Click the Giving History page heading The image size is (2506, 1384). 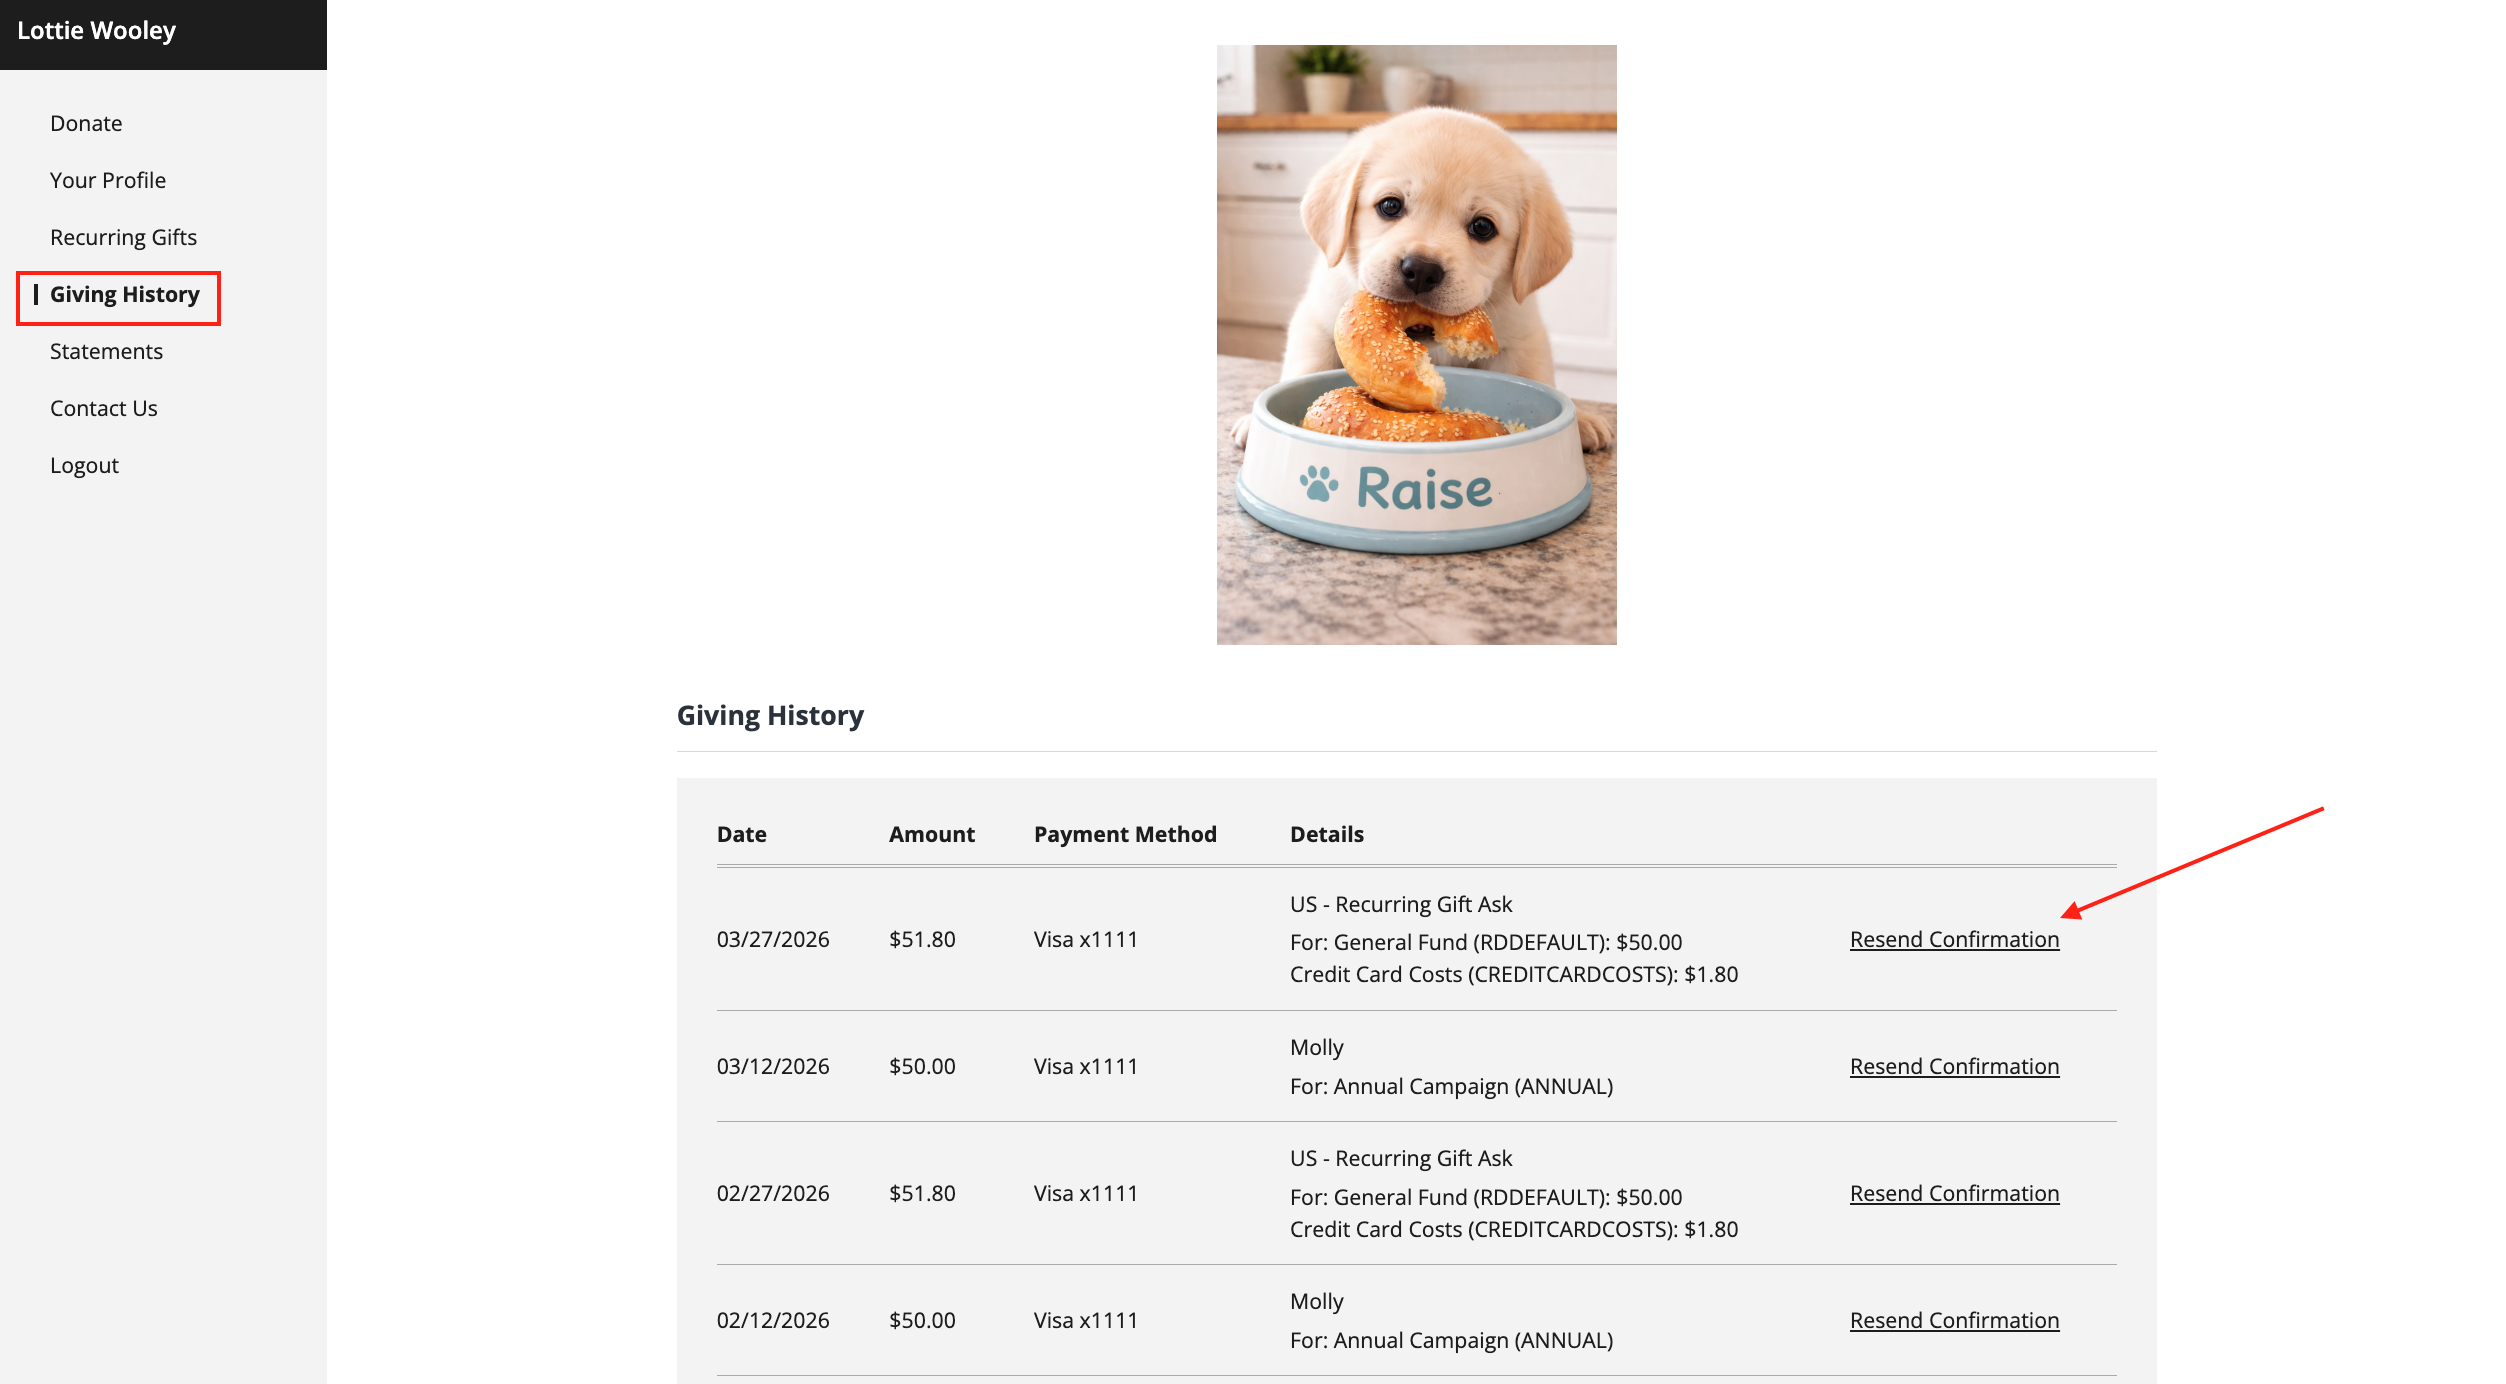coord(770,716)
